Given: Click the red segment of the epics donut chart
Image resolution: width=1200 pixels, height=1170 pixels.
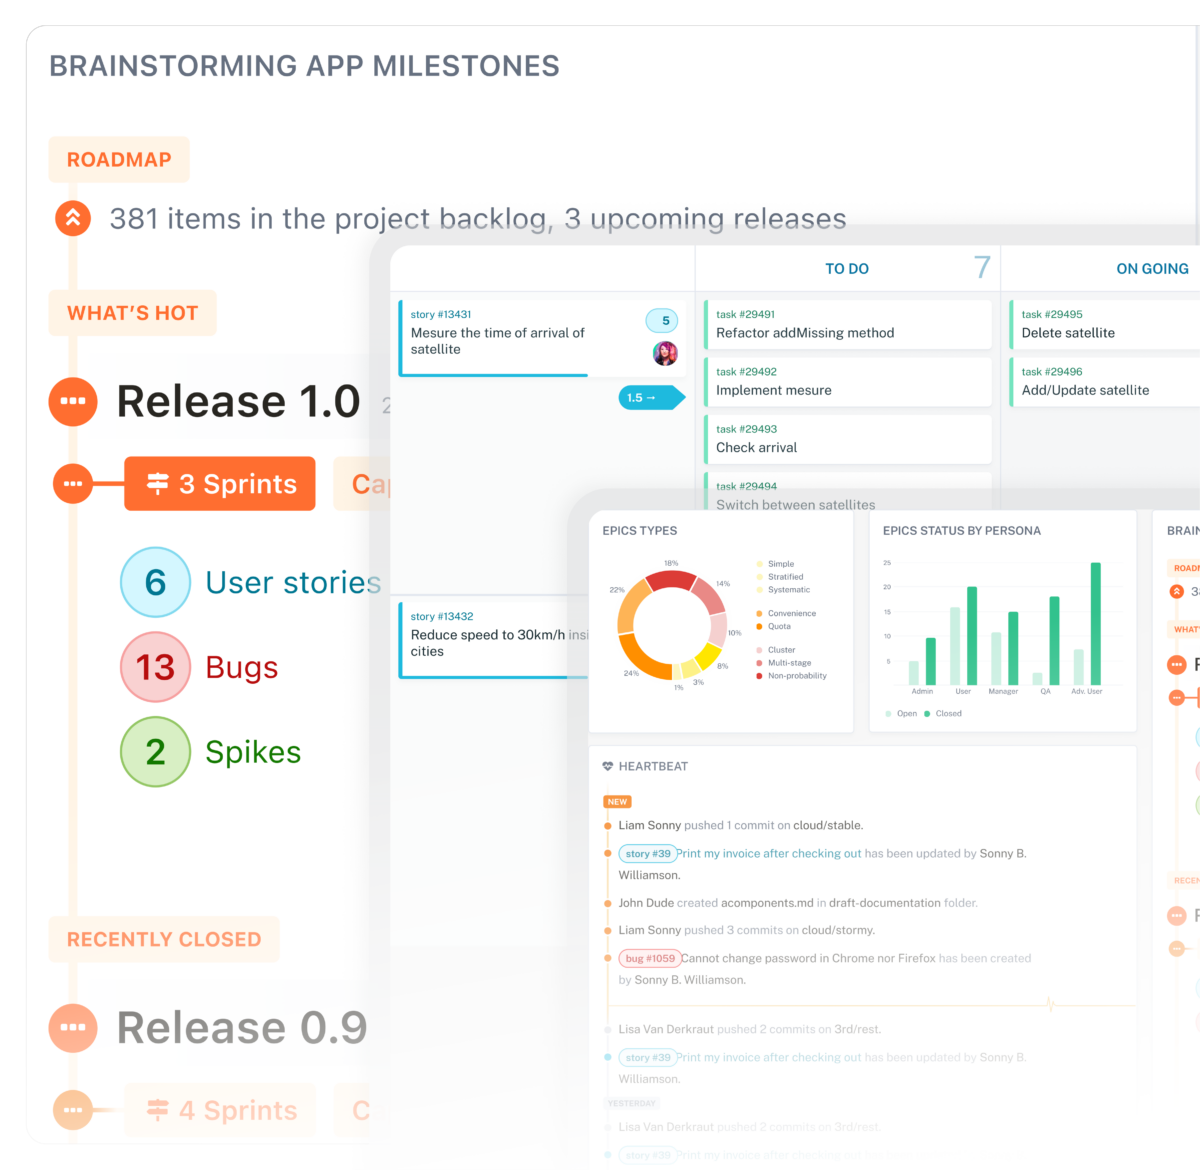Looking at the screenshot, I should [671, 580].
